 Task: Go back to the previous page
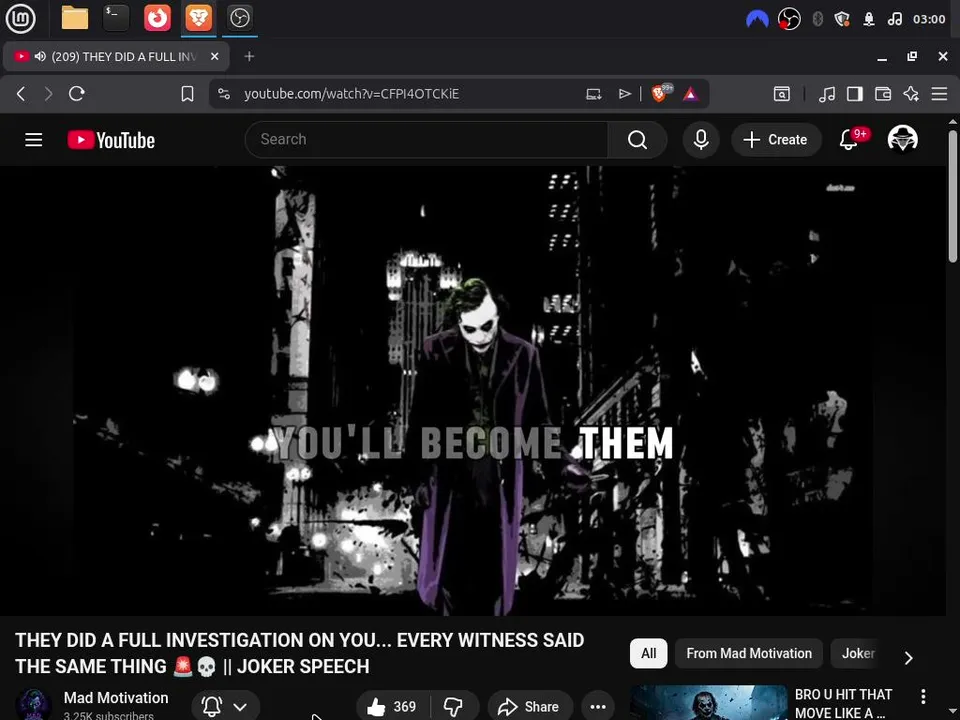point(21,94)
